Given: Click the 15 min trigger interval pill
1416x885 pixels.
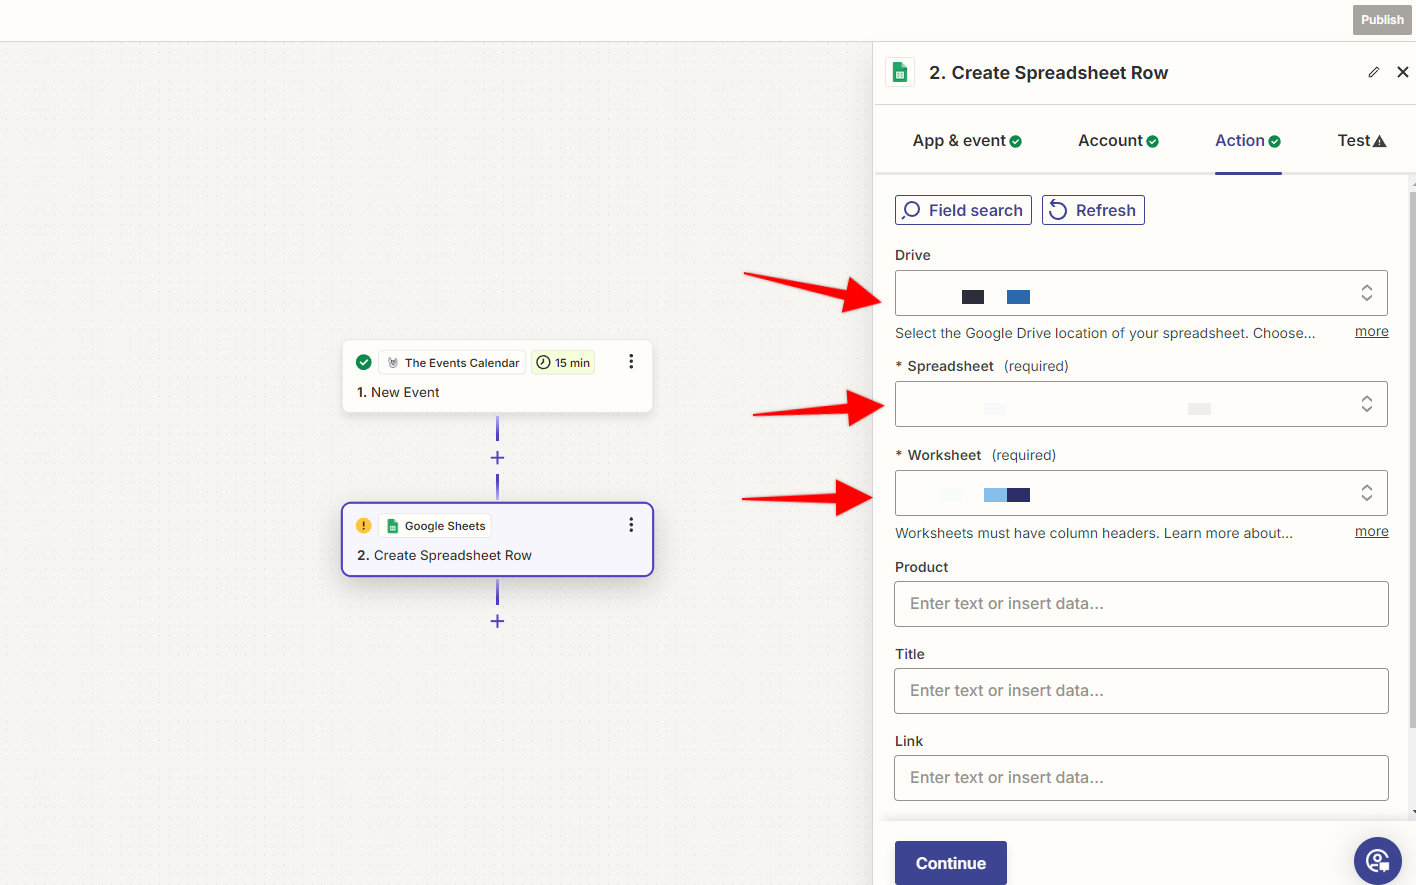Looking at the screenshot, I should [563, 361].
